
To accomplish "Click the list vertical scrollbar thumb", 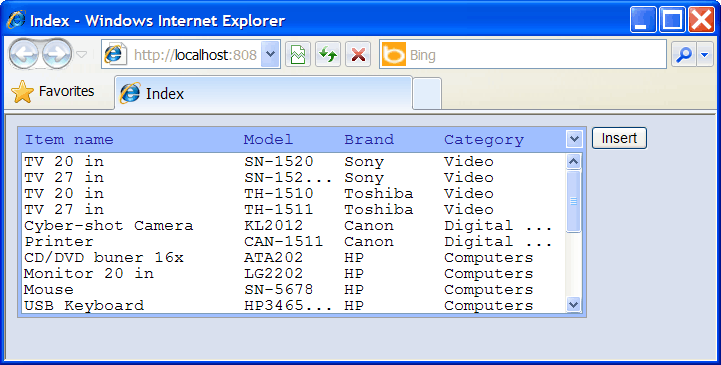I will [573, 201].
